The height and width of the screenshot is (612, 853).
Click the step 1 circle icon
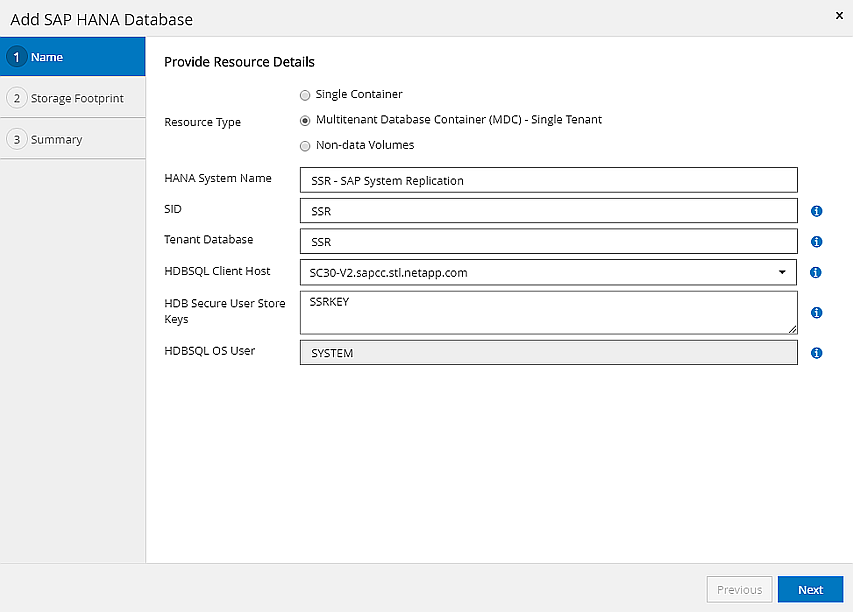tap(16, 57)
